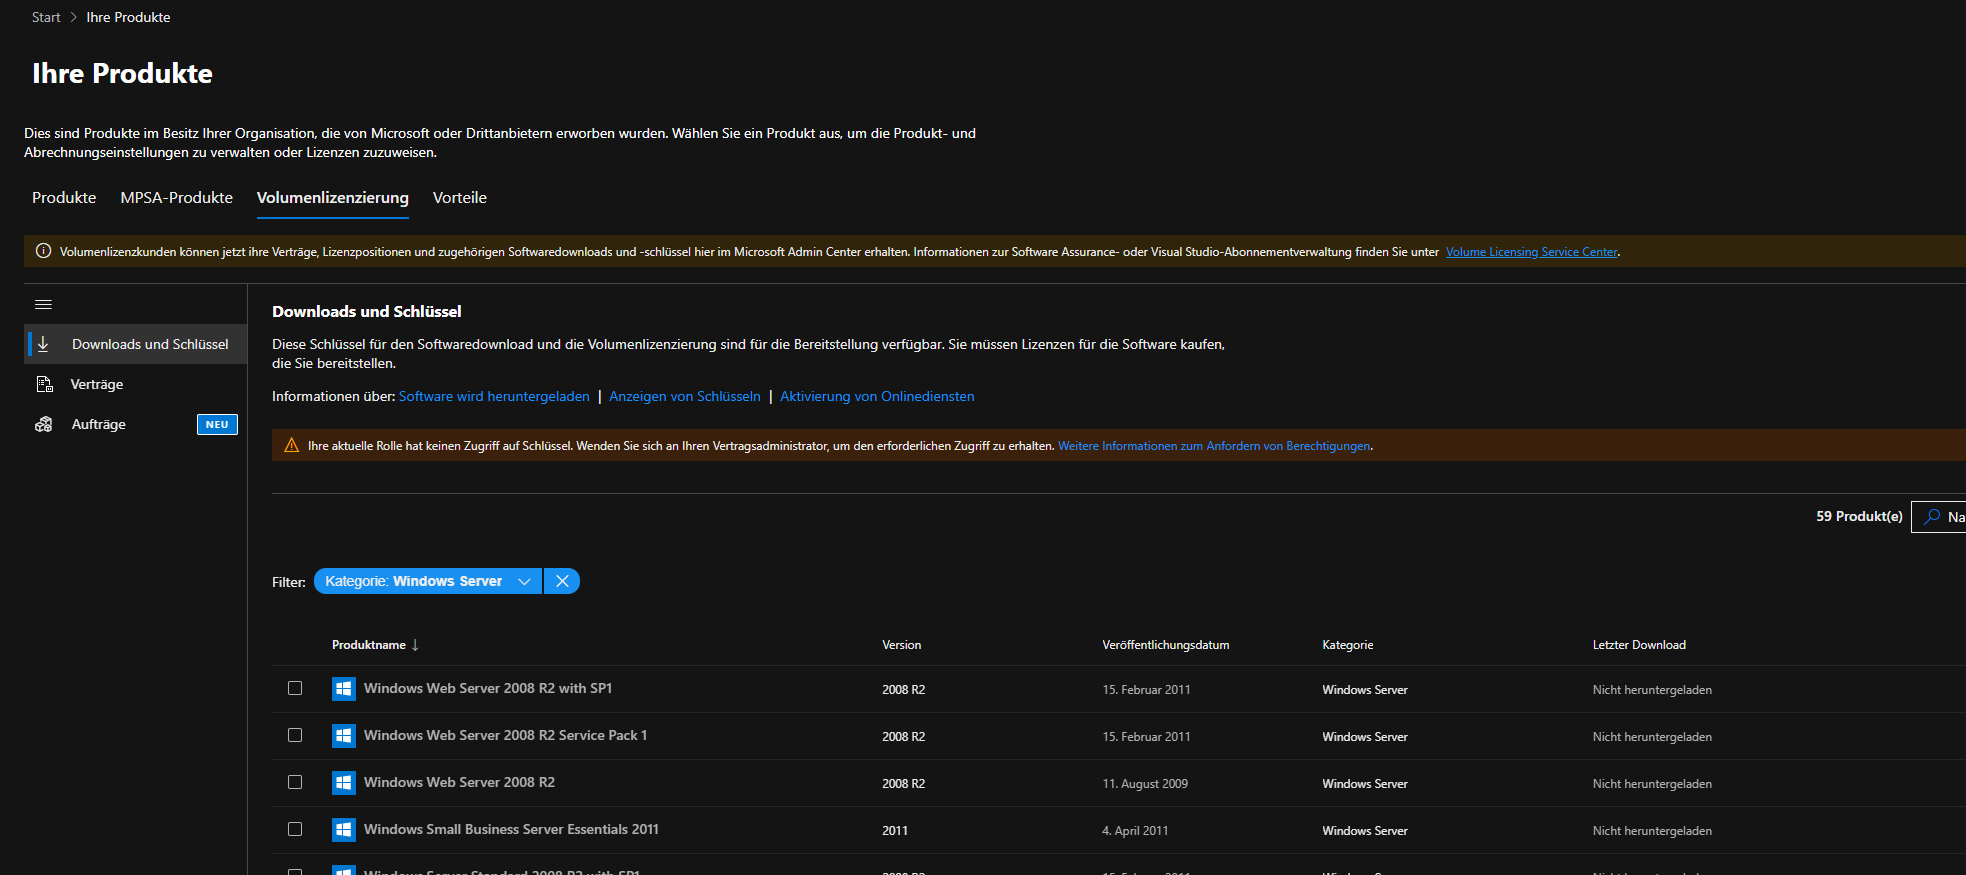Switch to the Produkte tab
The width and height of the screenshot is (1966, 875).
(x=64, y=198)
